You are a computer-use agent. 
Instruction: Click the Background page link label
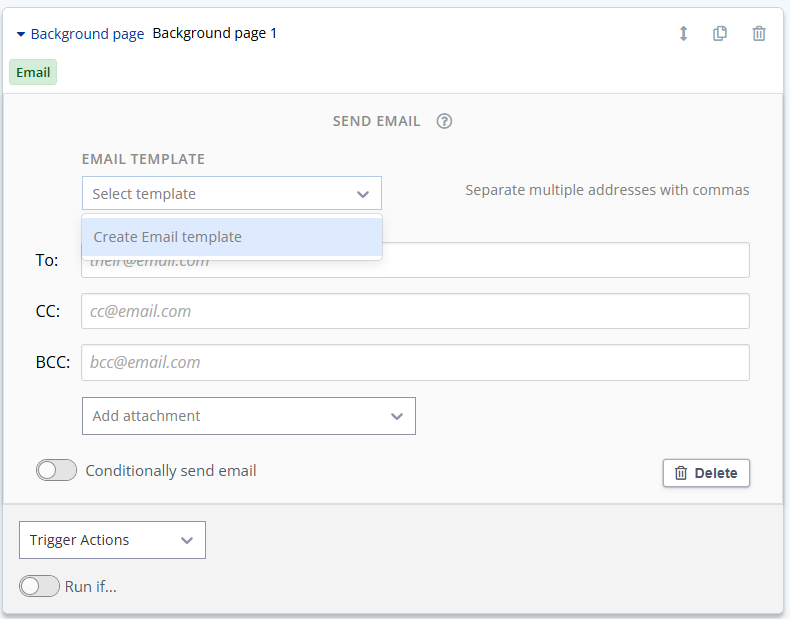pyautogui.click(x=87, y=34)
